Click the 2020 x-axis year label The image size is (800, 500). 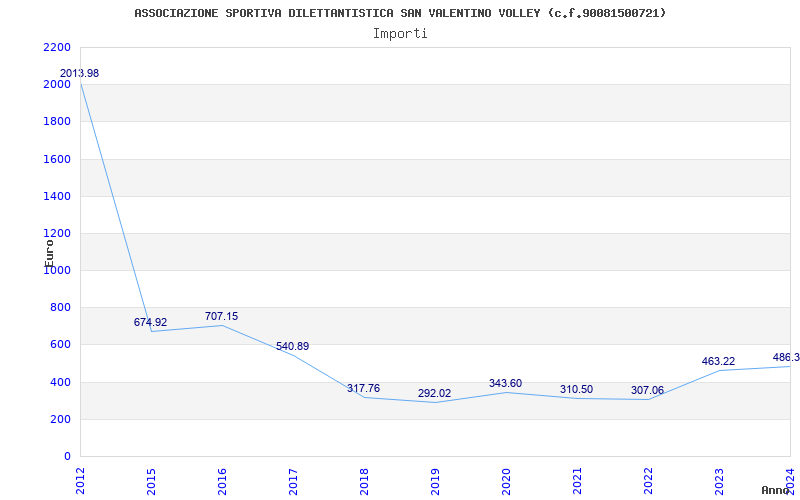coord(506,481)
